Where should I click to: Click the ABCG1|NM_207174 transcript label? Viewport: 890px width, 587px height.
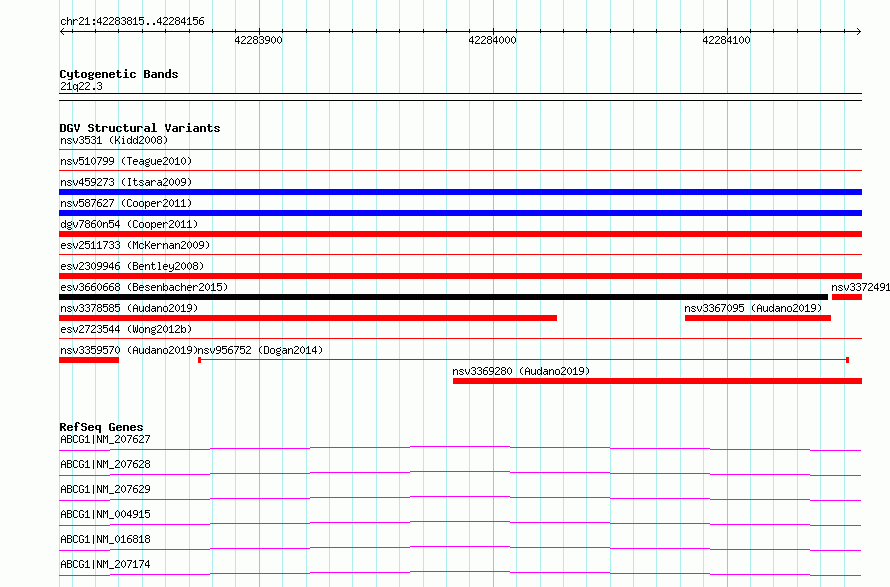click(106, 564)
